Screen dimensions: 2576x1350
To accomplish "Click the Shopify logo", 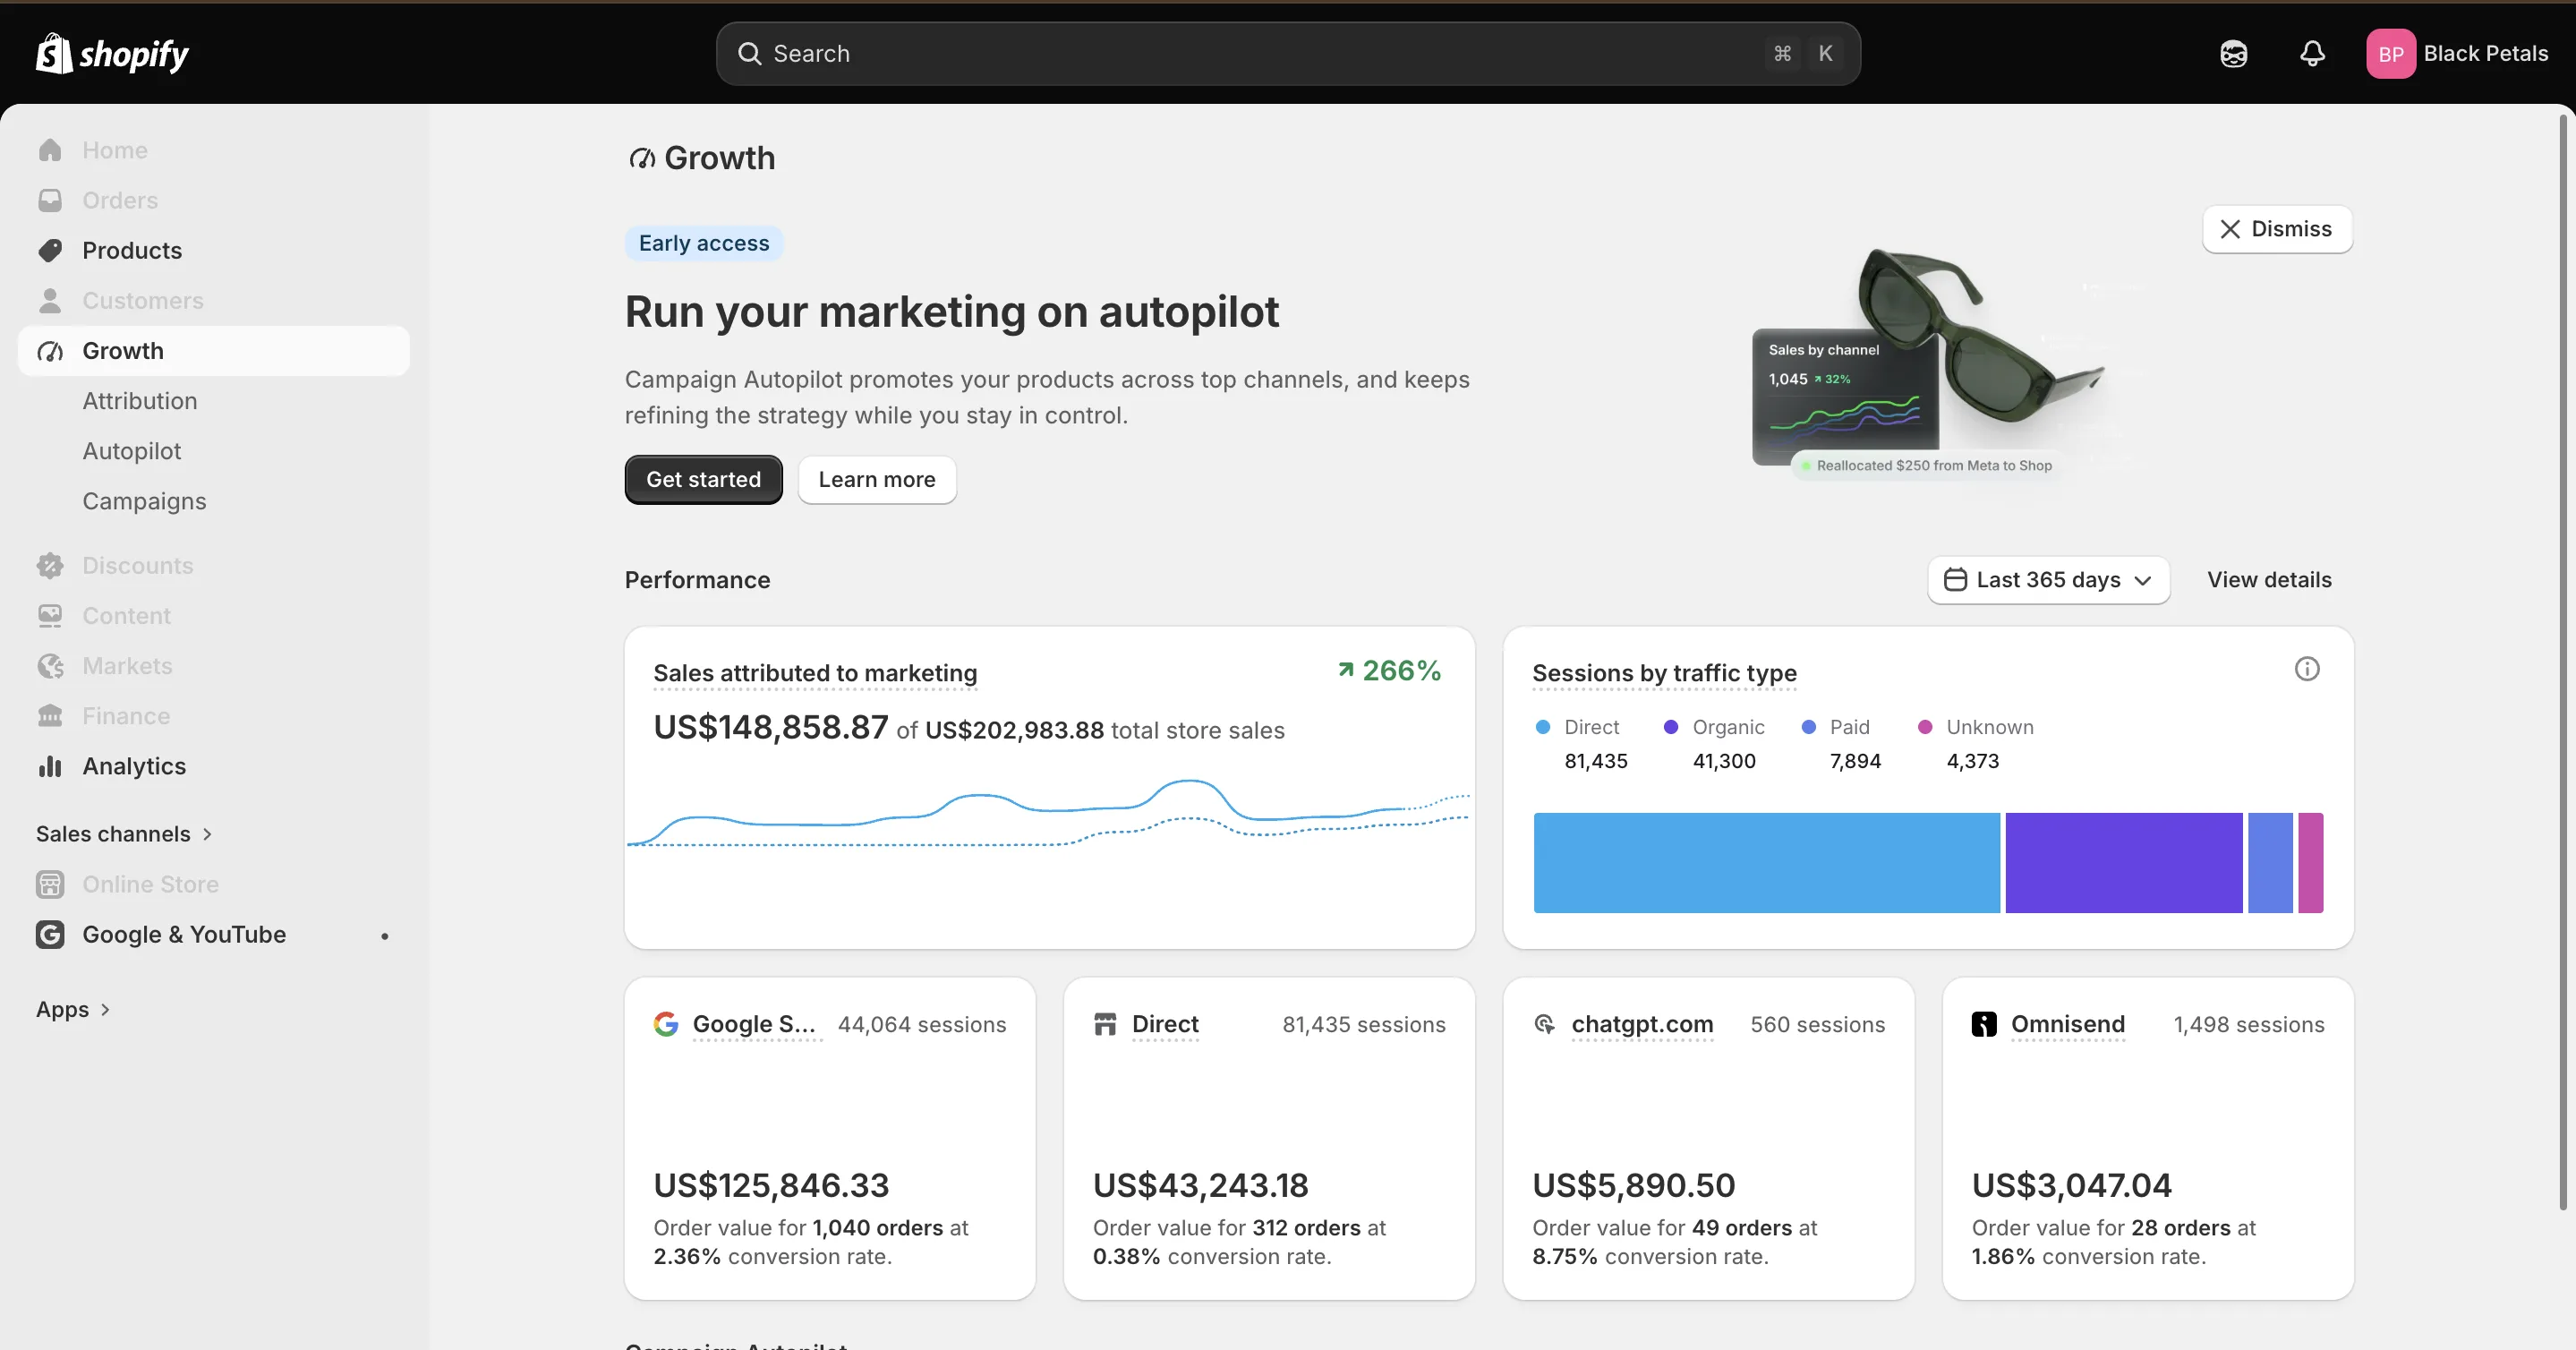I will [x=112, y=53].
